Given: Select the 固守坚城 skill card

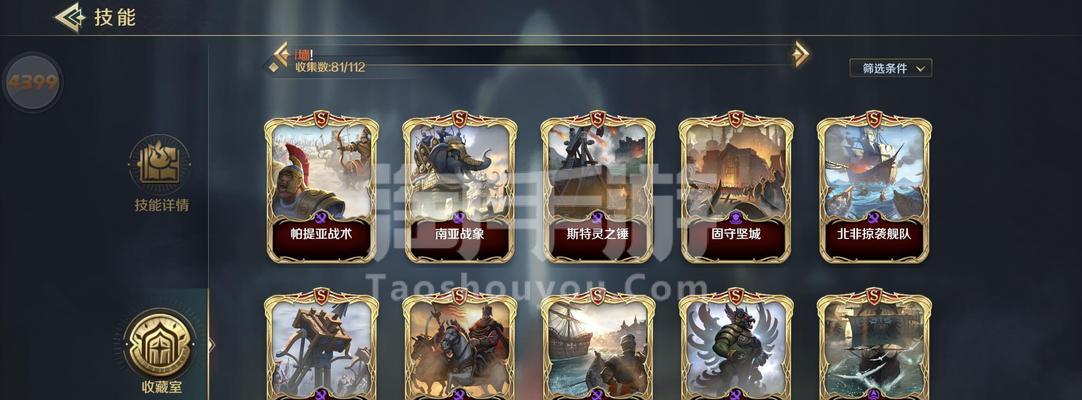Looking at the screenshot, I should pos(736,188).
